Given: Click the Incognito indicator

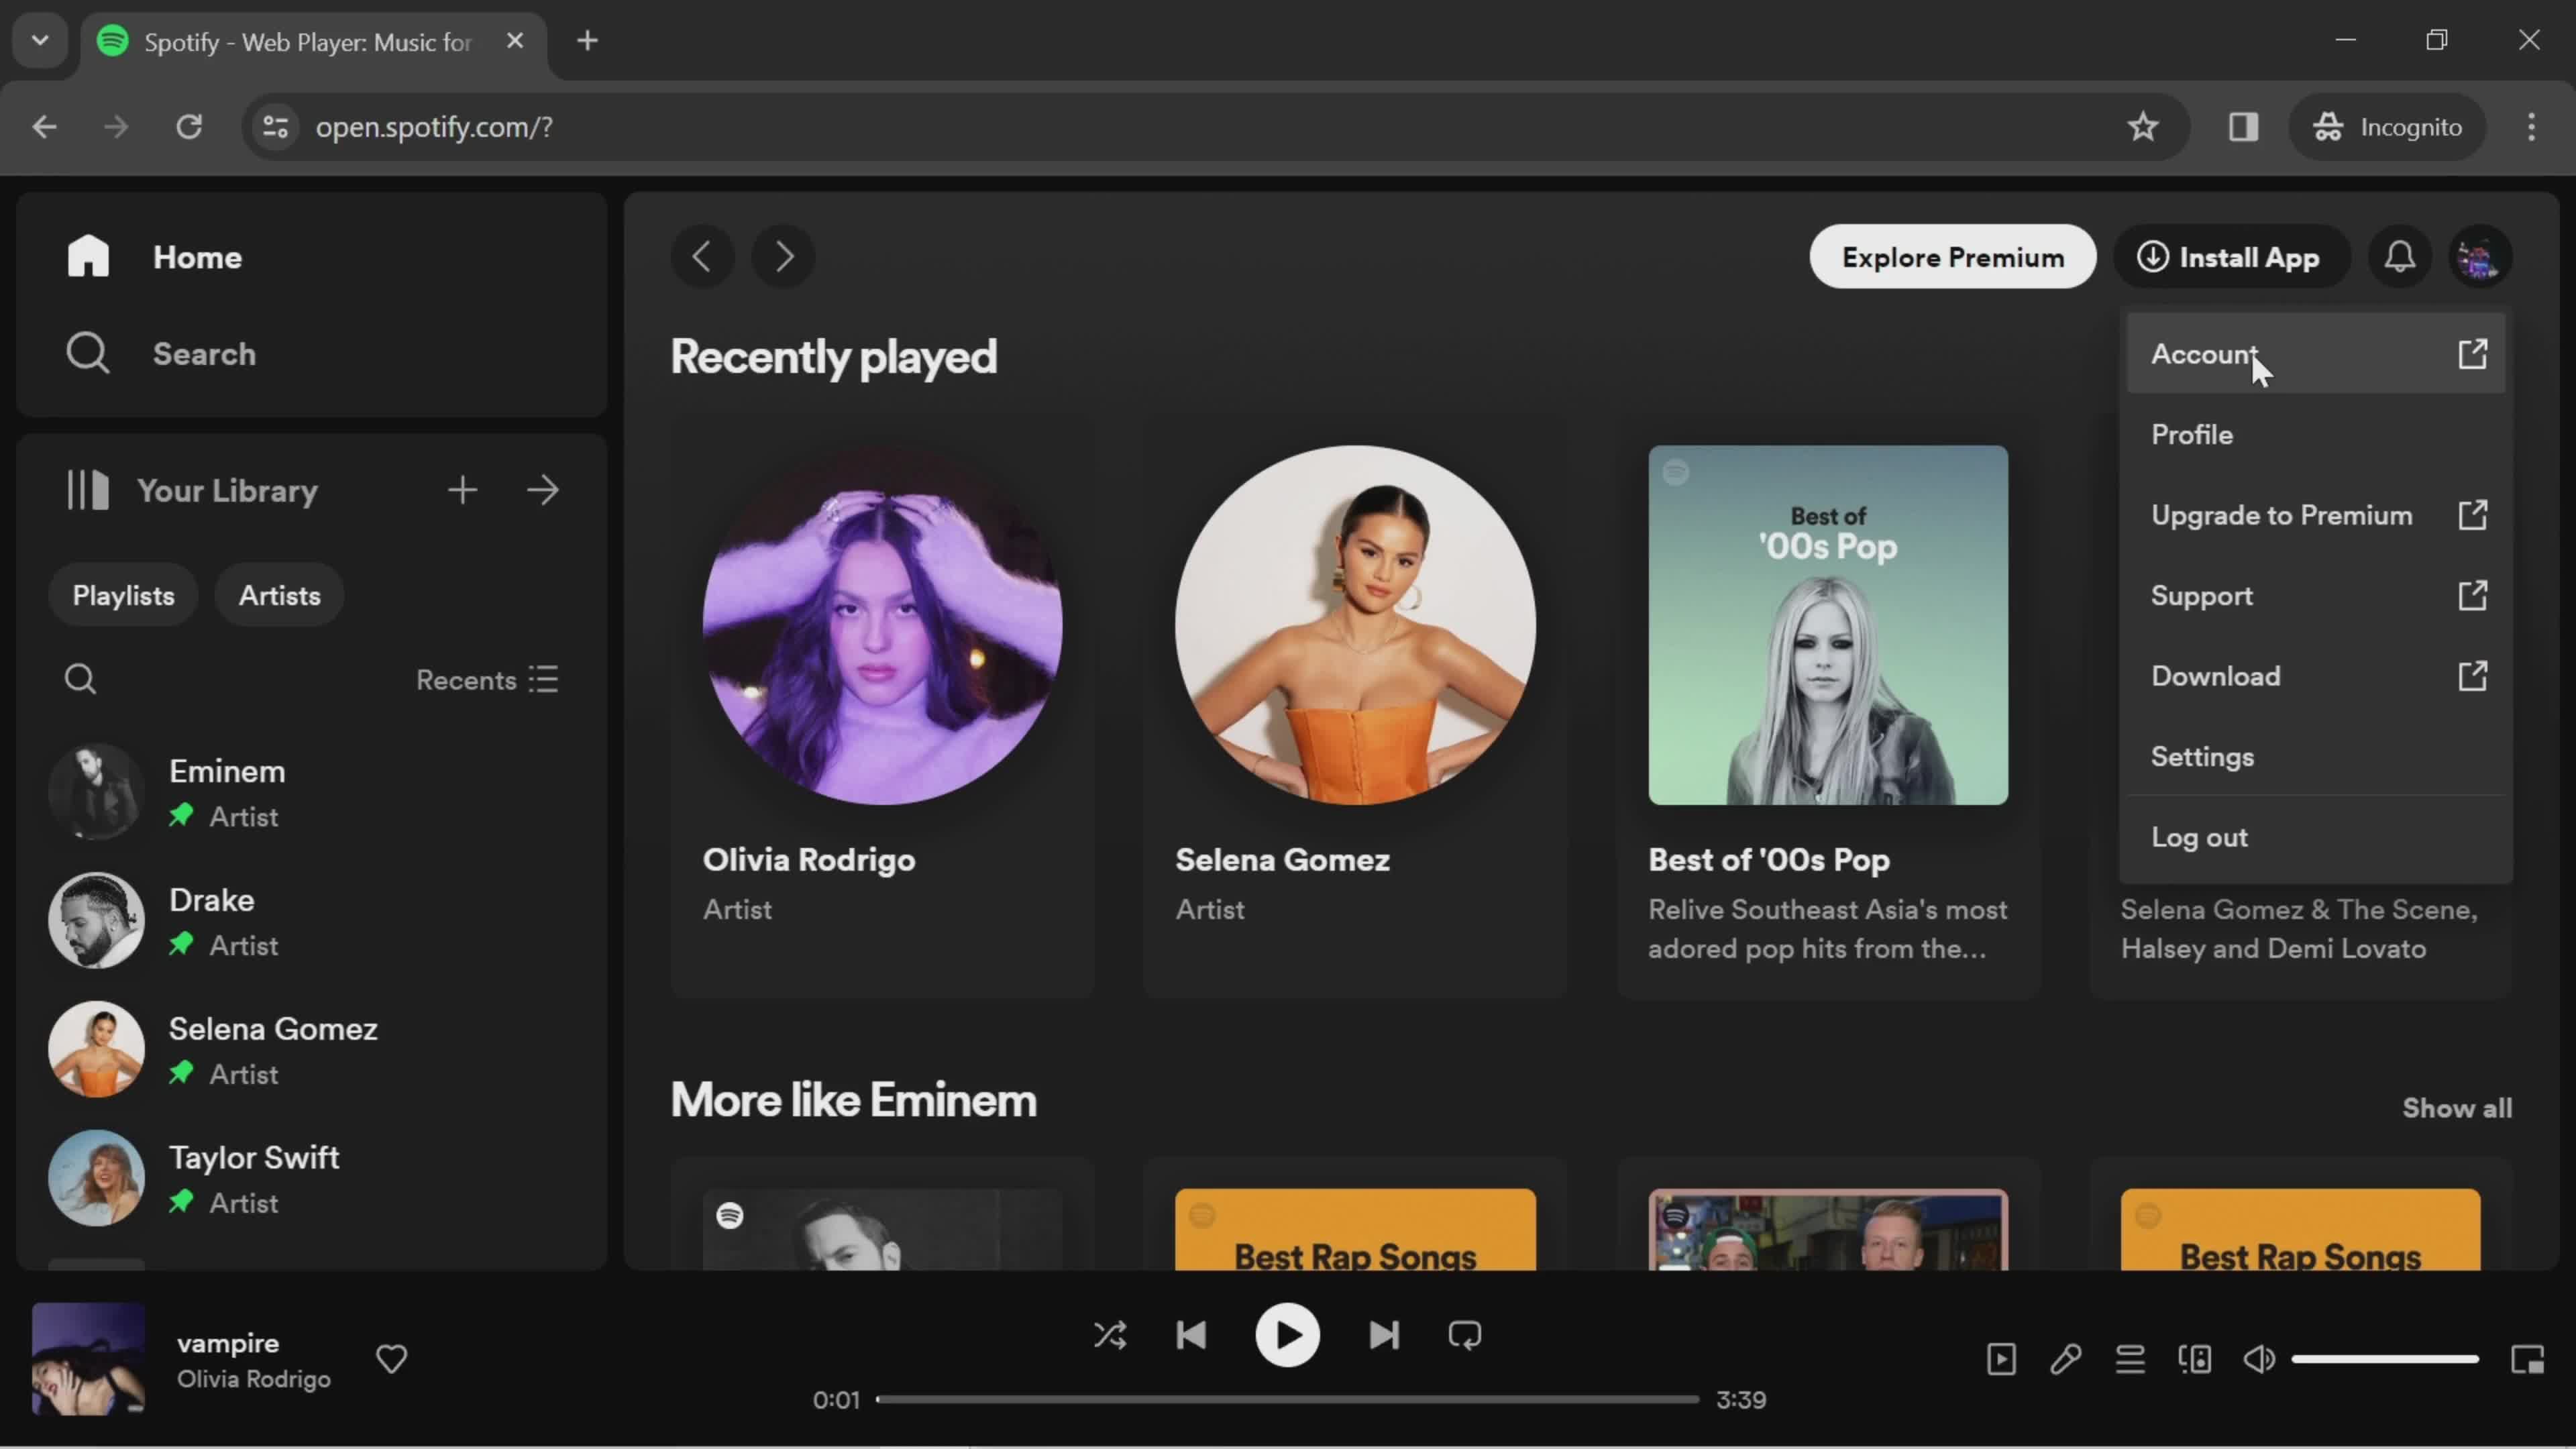Looking at the screenshot, I should click(x=2387, y=127).
